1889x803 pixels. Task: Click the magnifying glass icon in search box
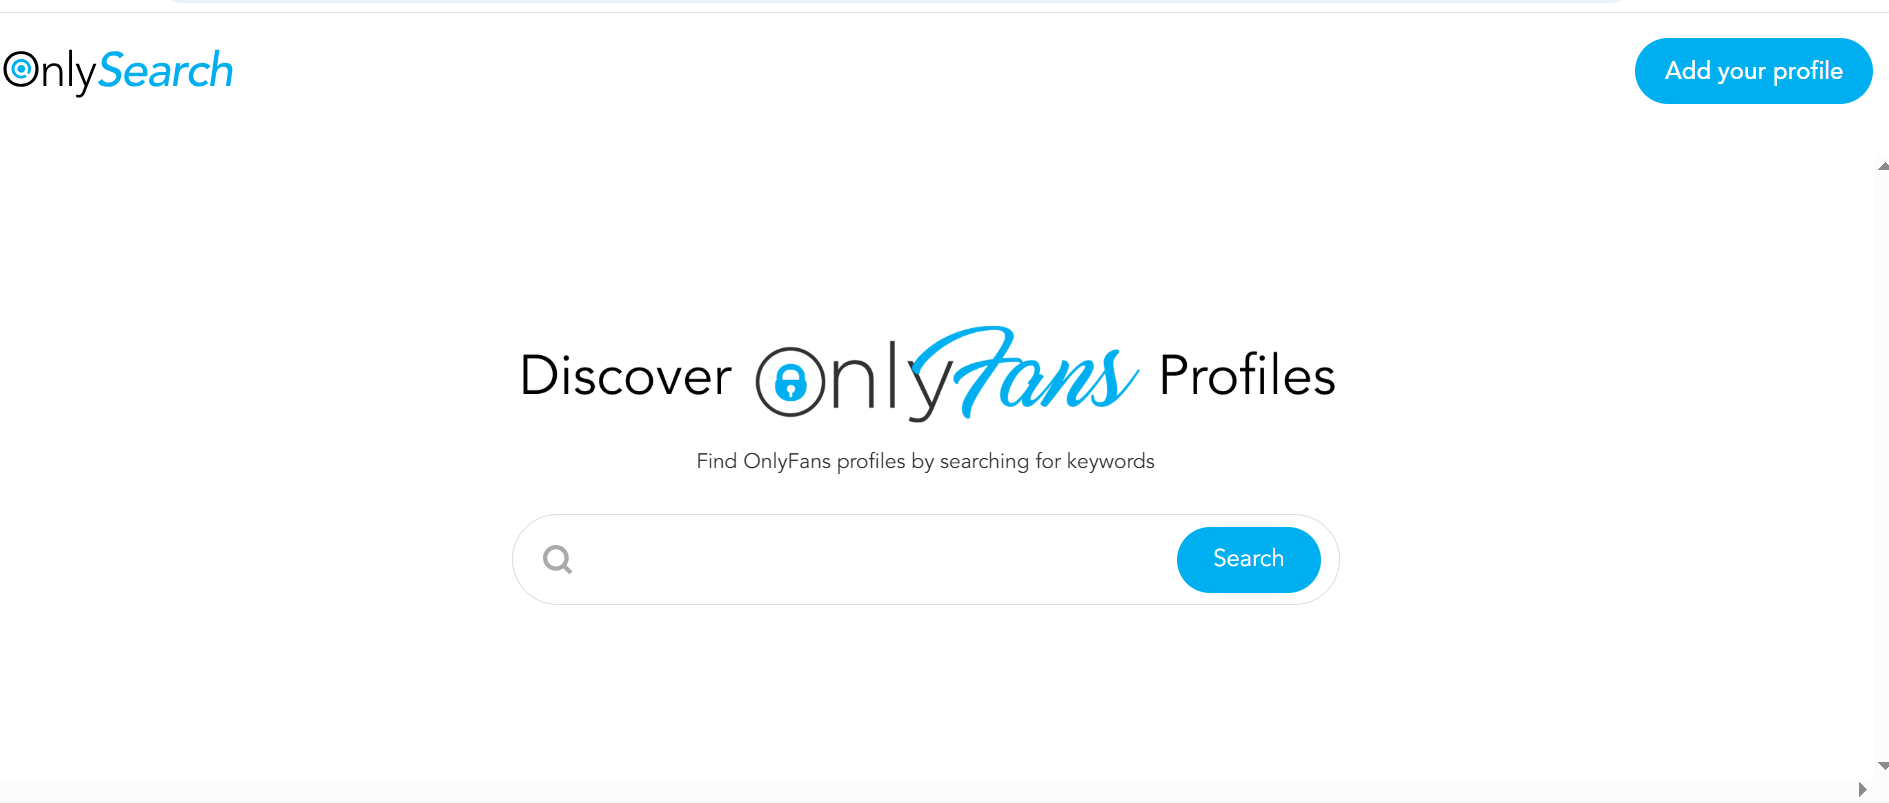pyautogui.click(x=558, y=559)
